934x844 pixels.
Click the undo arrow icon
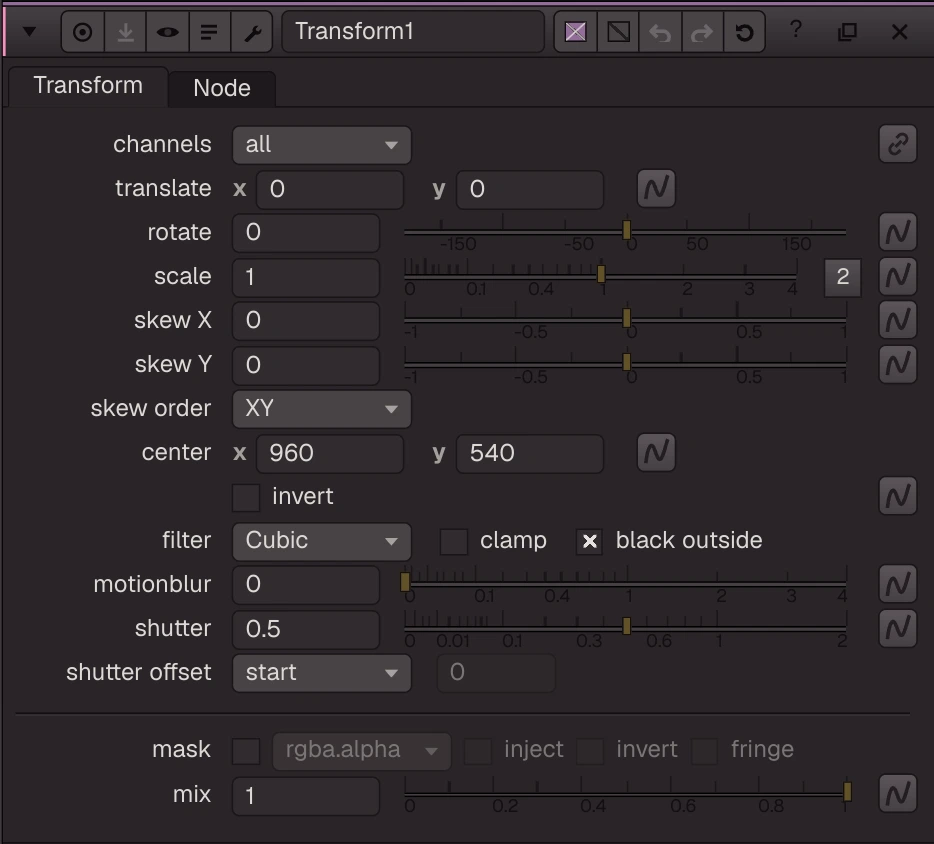[x=660, y=32]
